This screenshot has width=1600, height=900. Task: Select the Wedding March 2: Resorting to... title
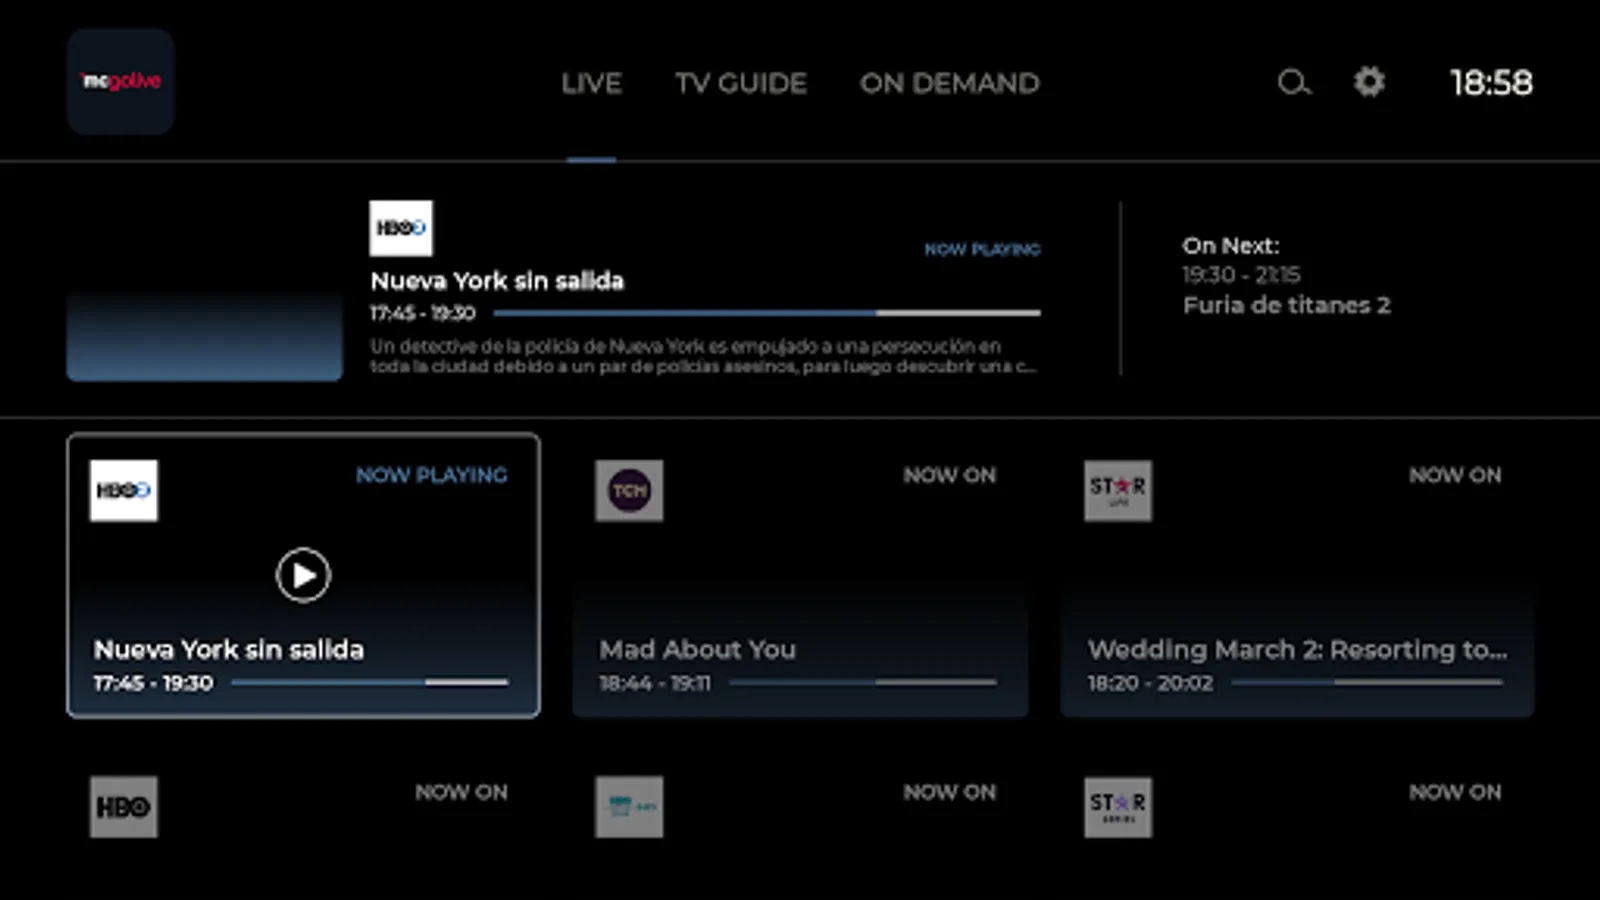tap(1297, 650)
